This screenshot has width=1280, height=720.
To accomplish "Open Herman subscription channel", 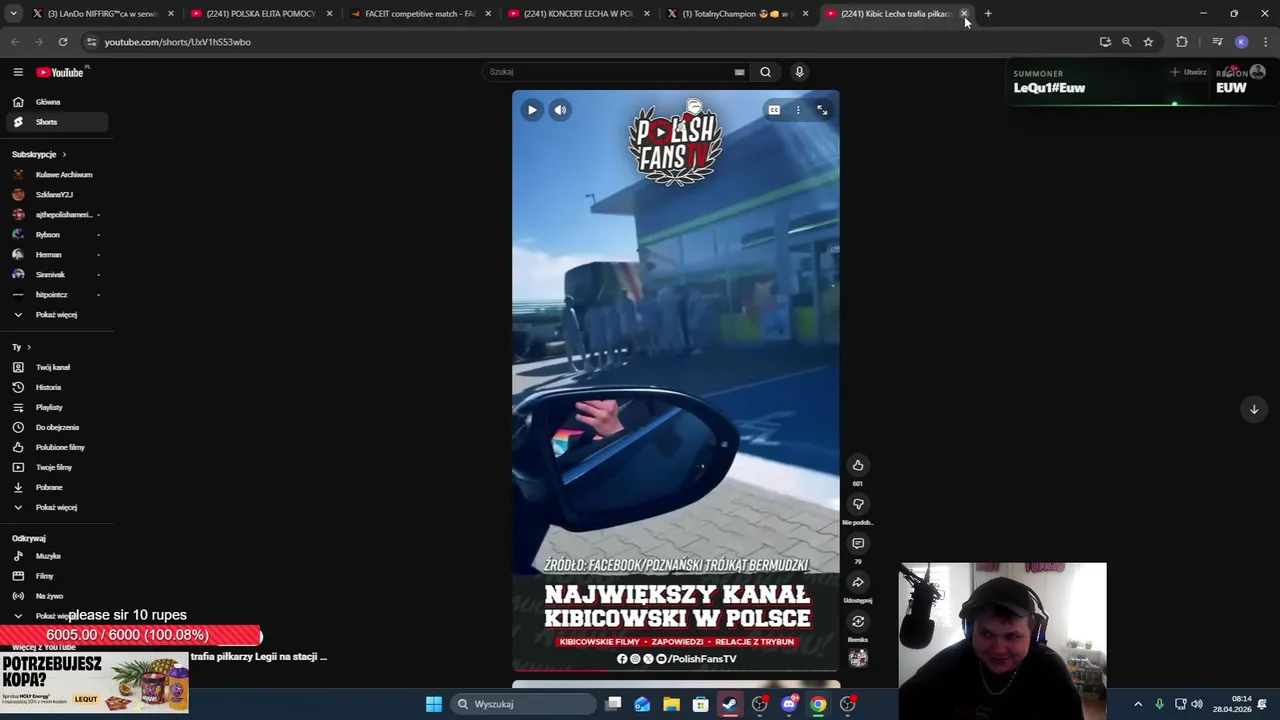I will click(55, 254).
